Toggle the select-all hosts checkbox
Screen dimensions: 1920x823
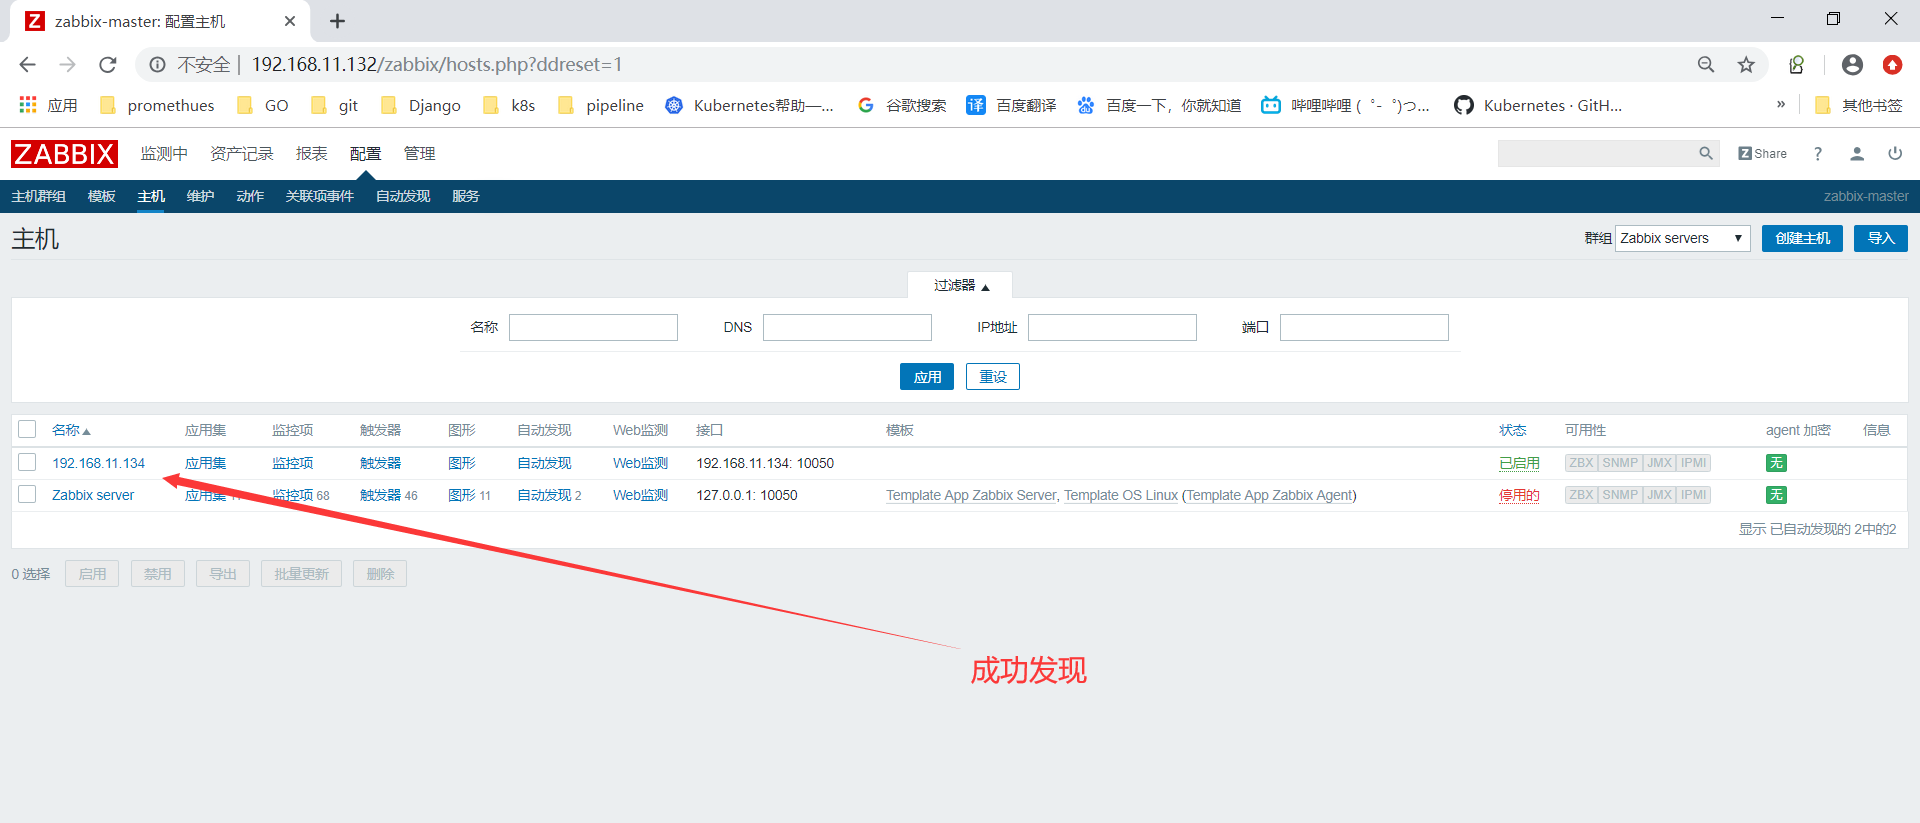(x=27, y=429)
